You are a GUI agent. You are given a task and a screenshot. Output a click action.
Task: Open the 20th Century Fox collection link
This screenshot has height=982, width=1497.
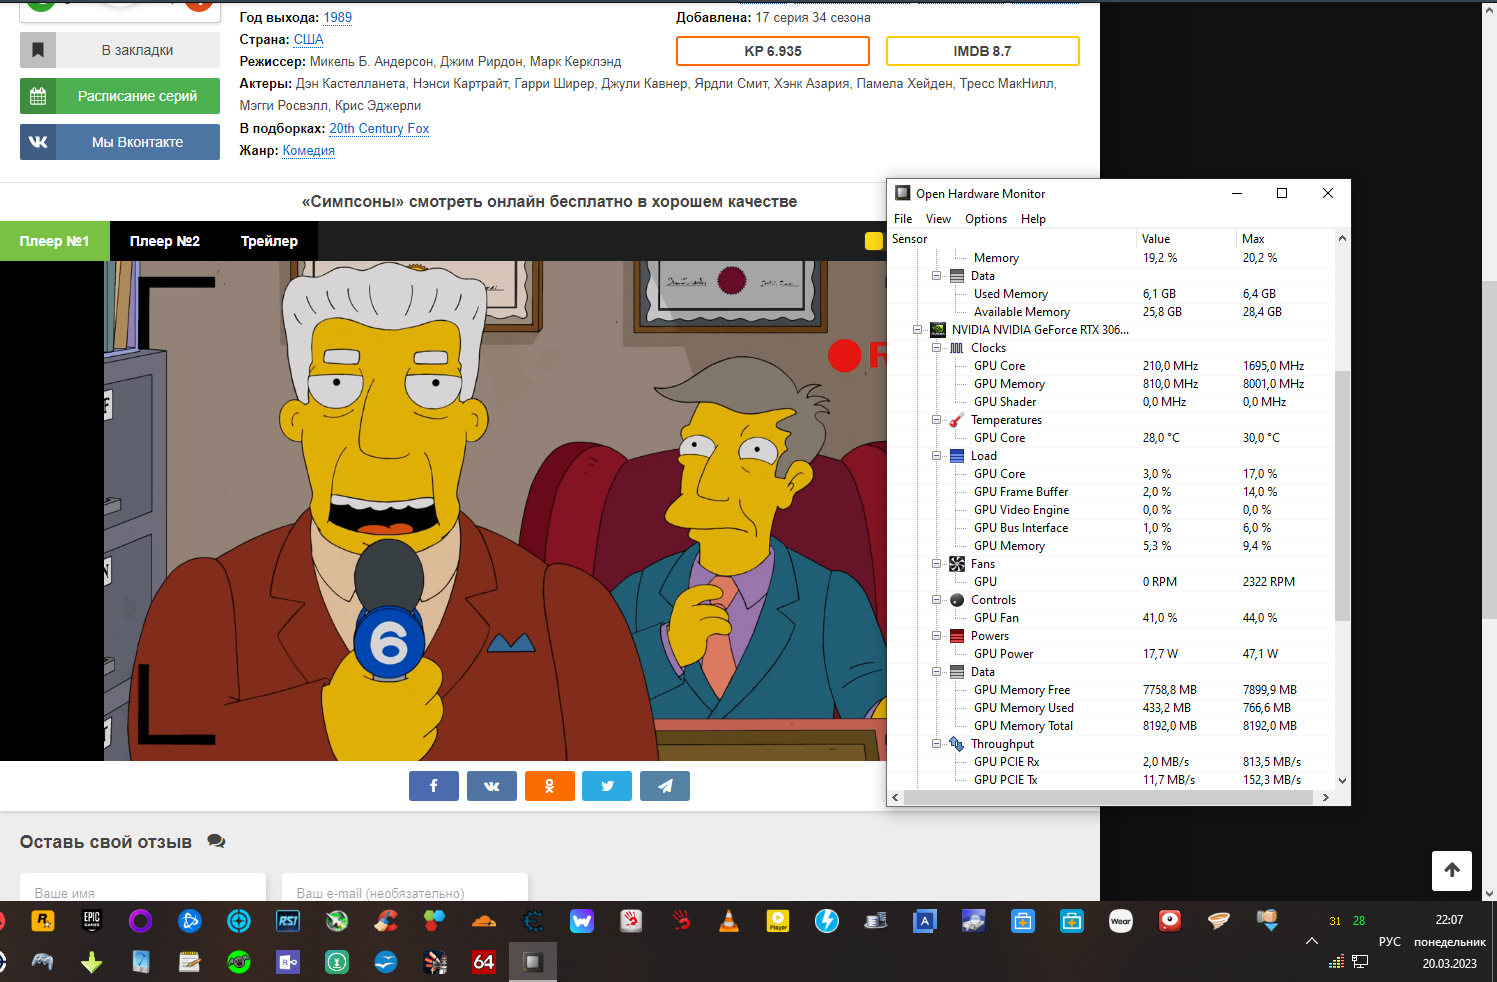(x=379, y=128)
